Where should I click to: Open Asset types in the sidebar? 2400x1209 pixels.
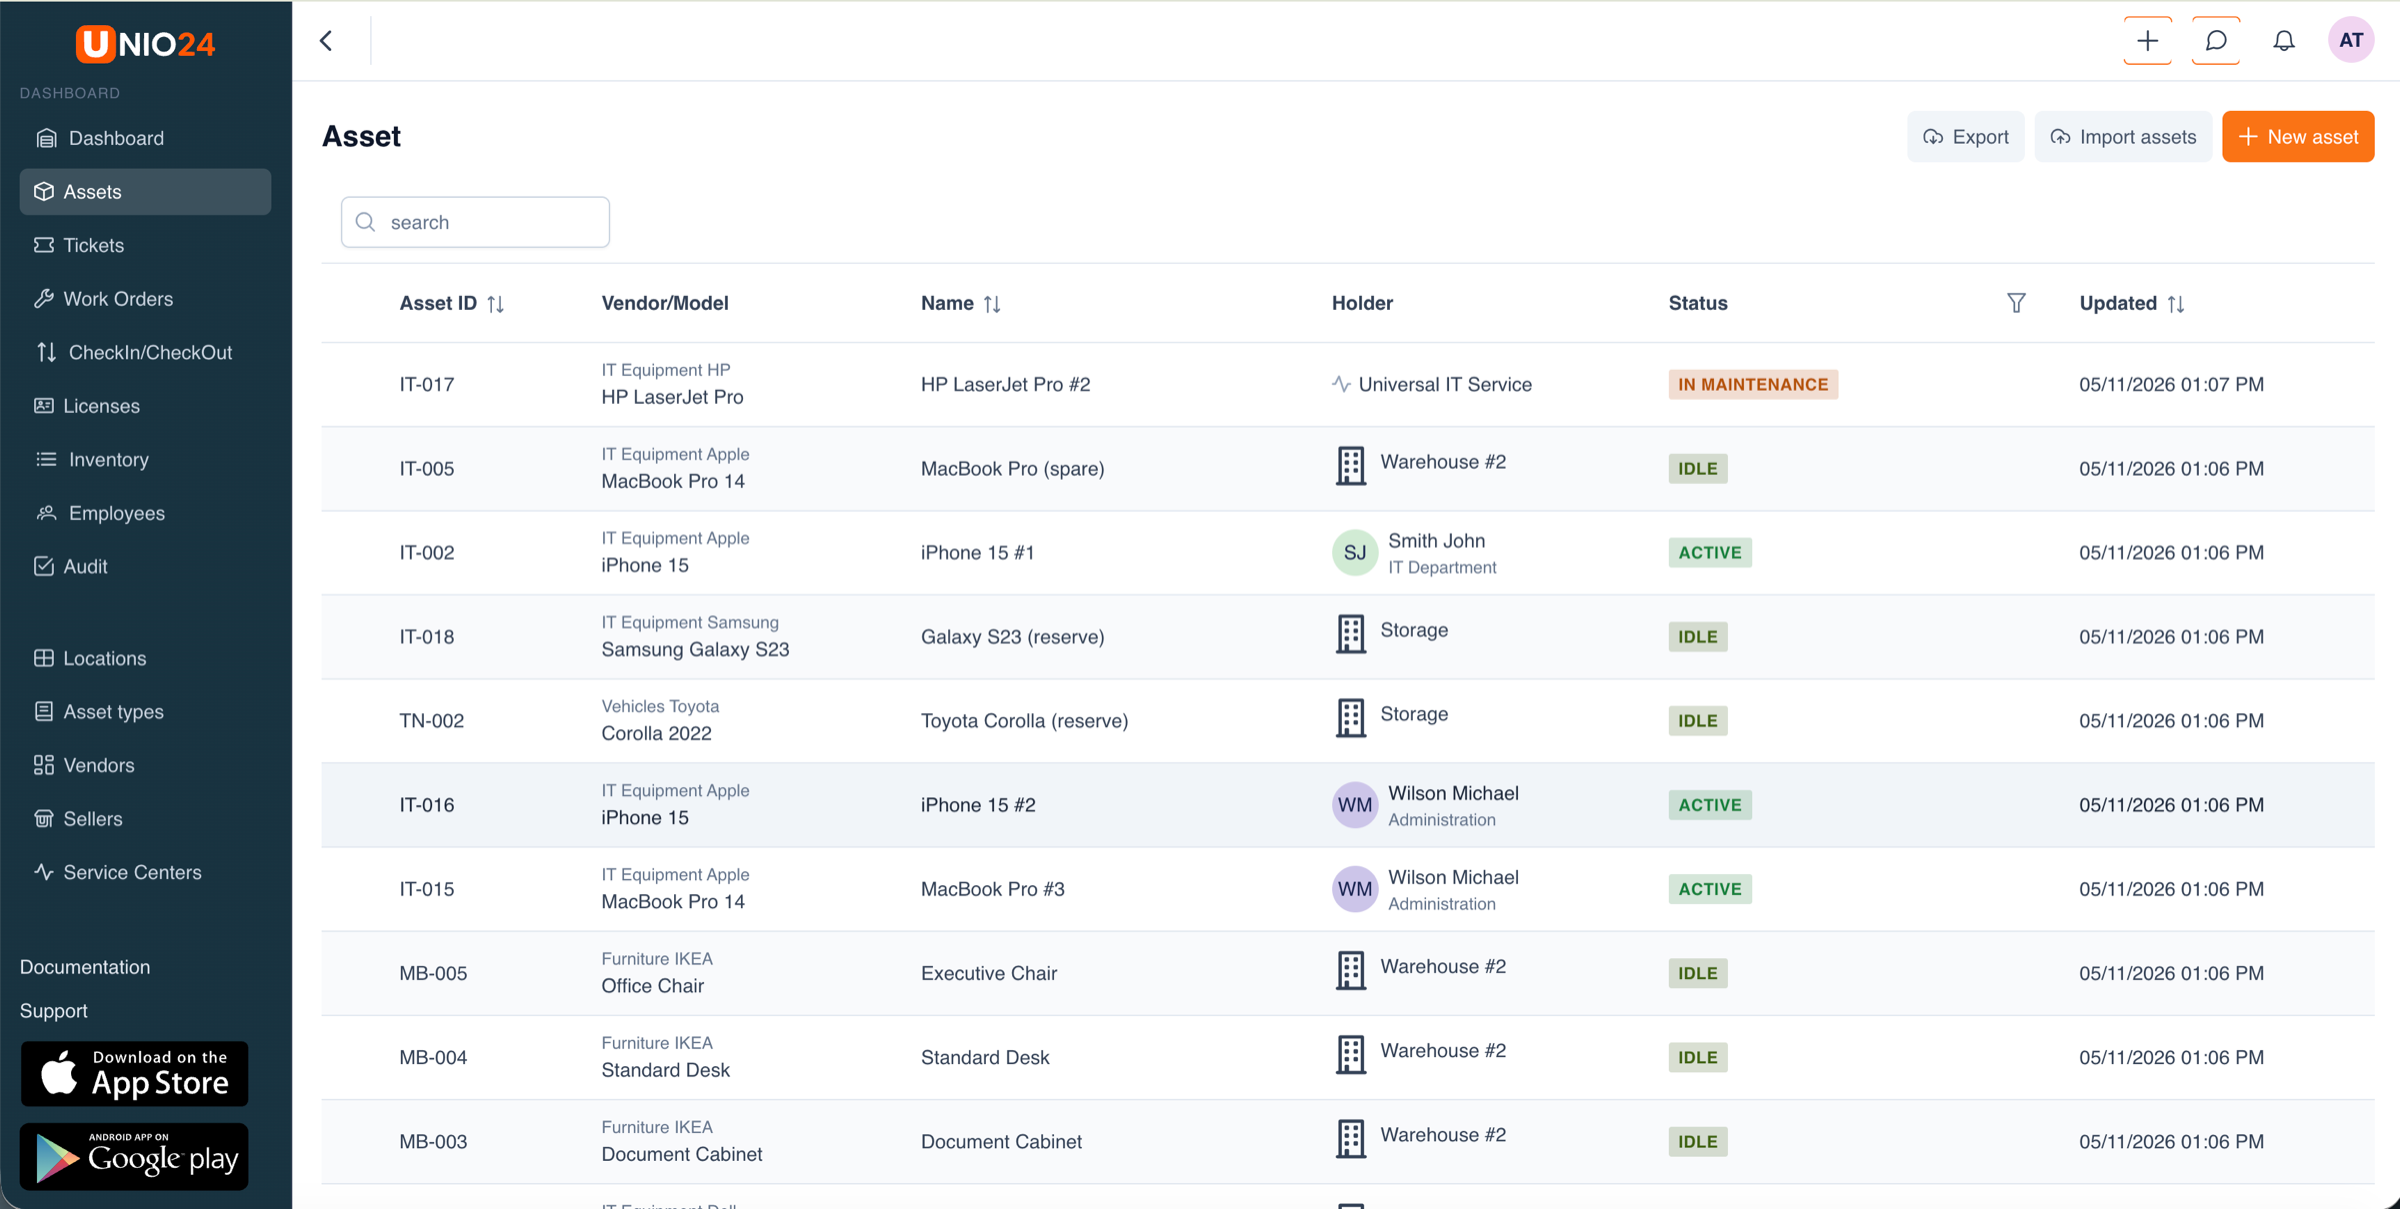[145, 712]
